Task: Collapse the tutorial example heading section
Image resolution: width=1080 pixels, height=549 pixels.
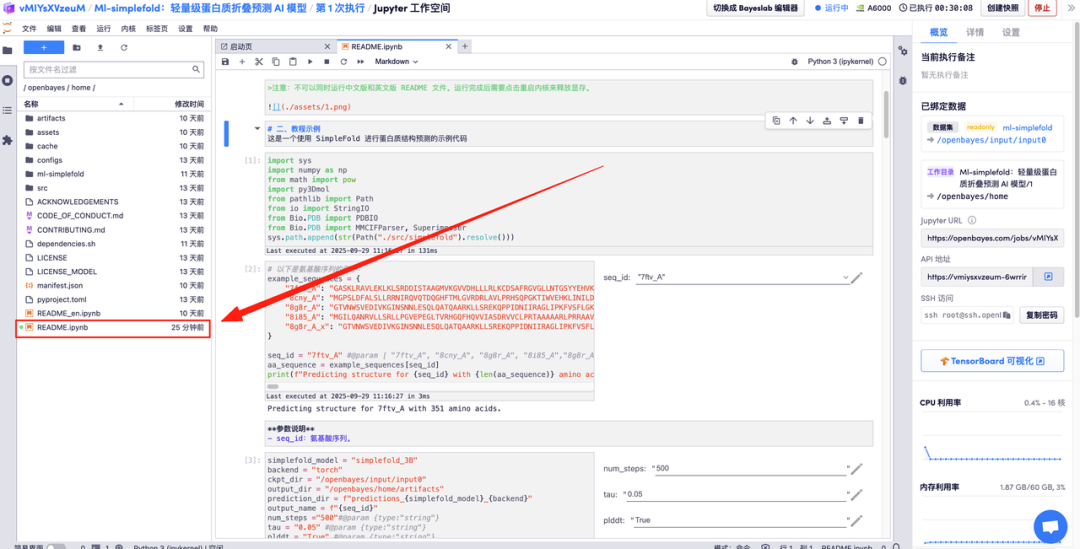Action: coord(227,133)
